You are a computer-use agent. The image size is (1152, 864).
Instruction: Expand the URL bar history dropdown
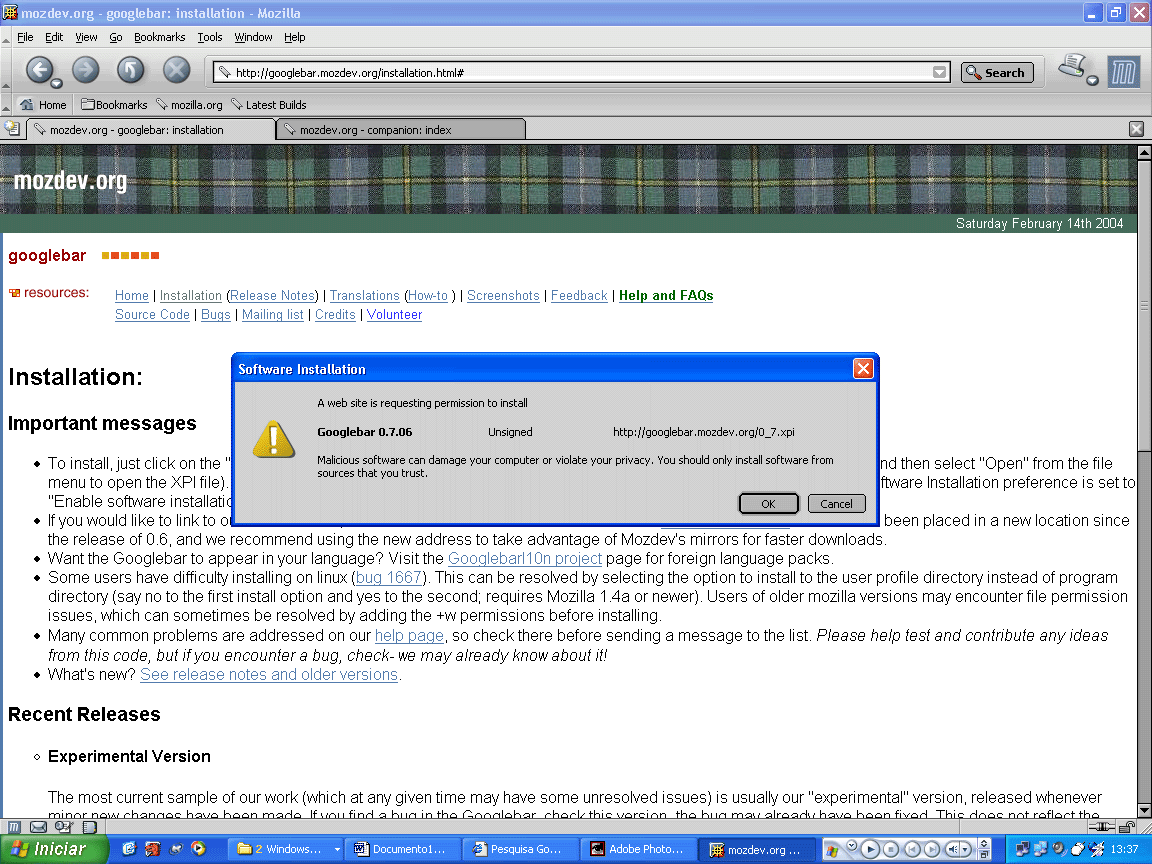[x=939, y=72]
